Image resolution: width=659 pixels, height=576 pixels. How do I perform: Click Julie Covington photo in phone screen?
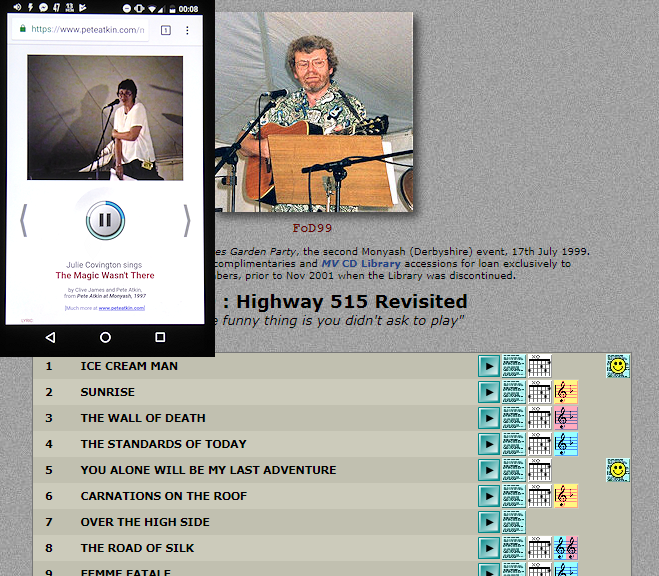coord(105,118)
